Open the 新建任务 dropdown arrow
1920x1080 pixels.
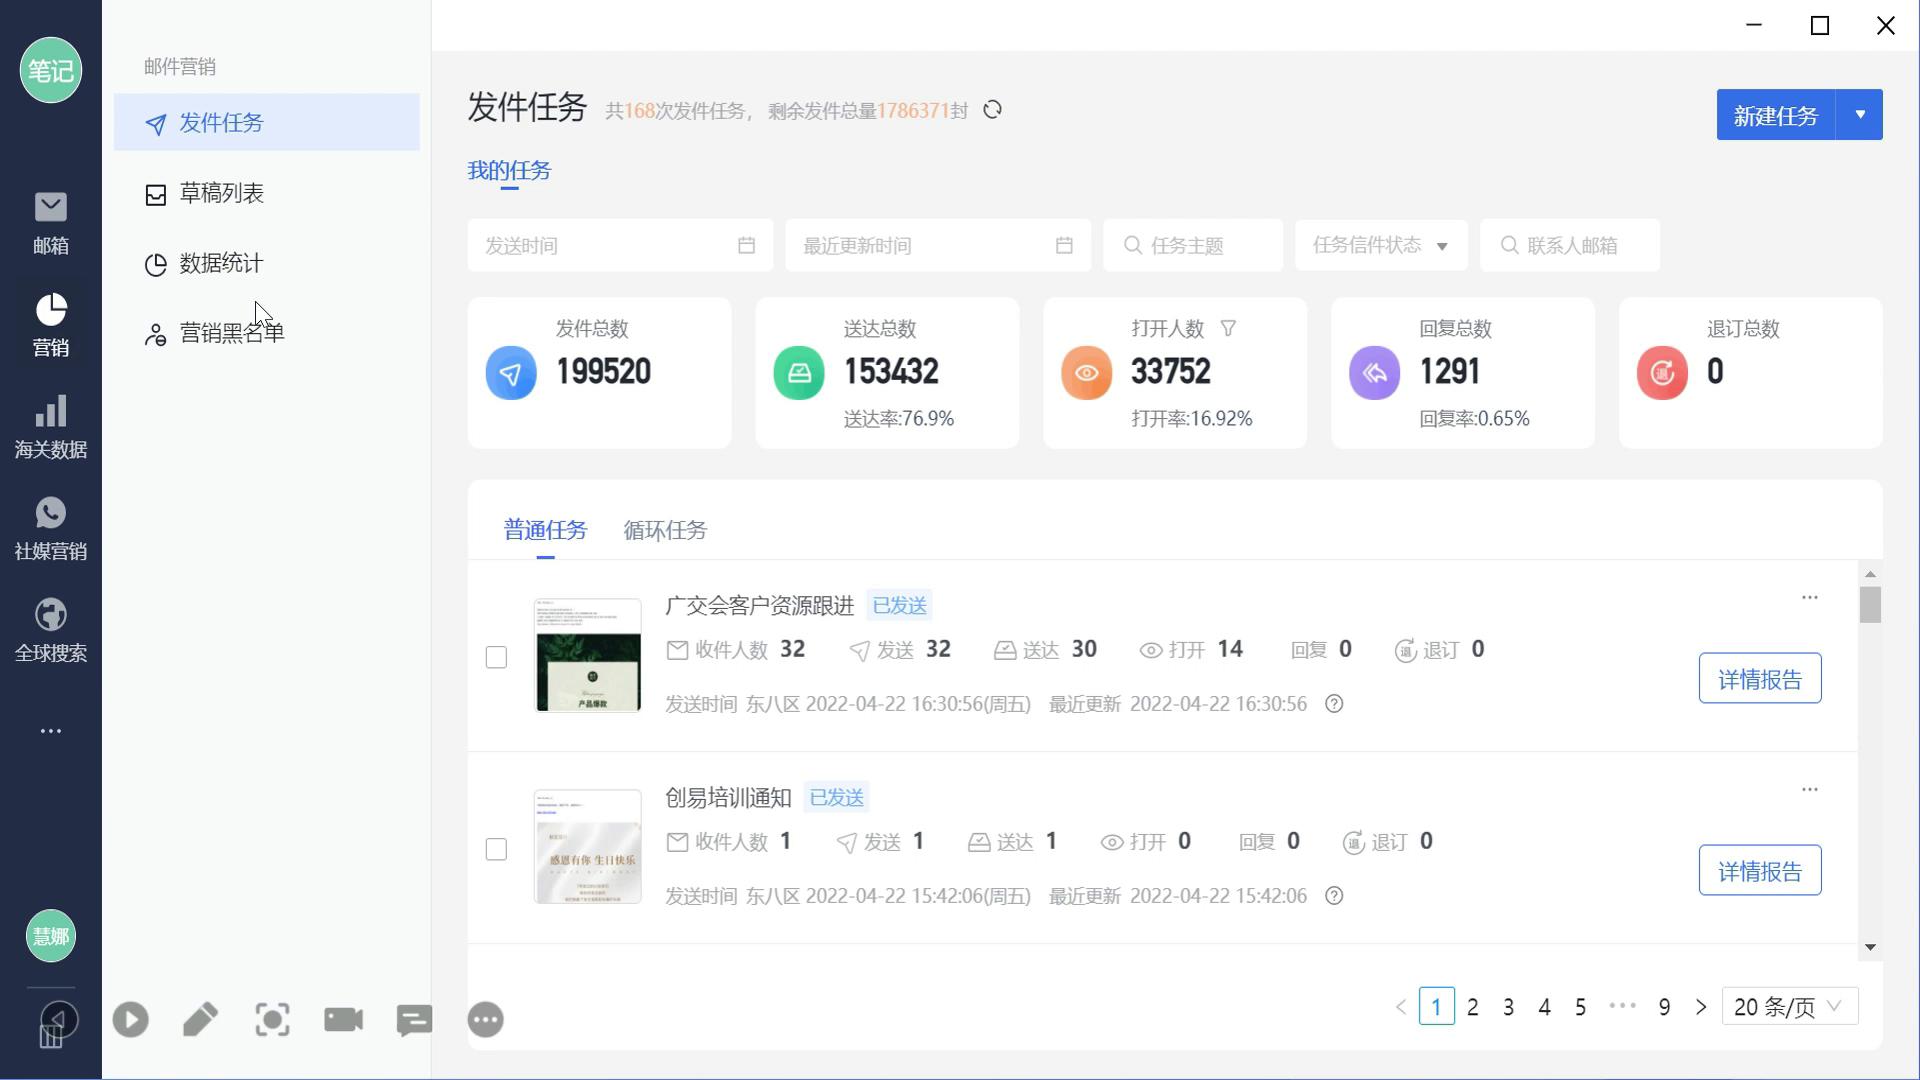coord(1860,115)
